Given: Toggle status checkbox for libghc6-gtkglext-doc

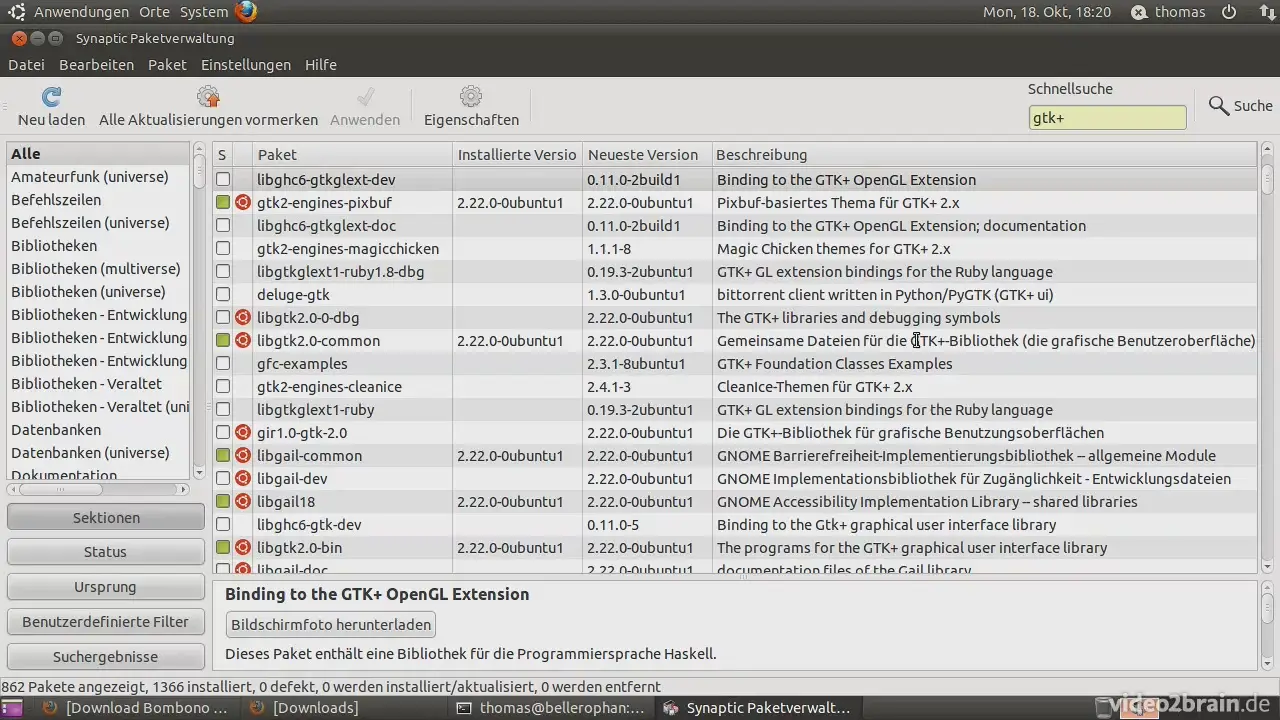Looking at the screenshot, I should pos(223,226).
